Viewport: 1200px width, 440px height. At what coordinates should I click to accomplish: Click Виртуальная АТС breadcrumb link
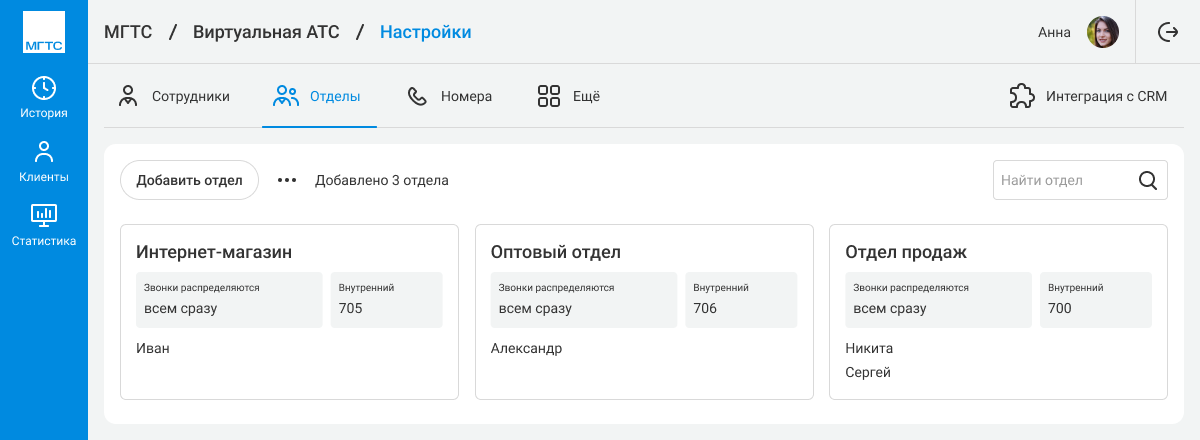pos(266,32)
